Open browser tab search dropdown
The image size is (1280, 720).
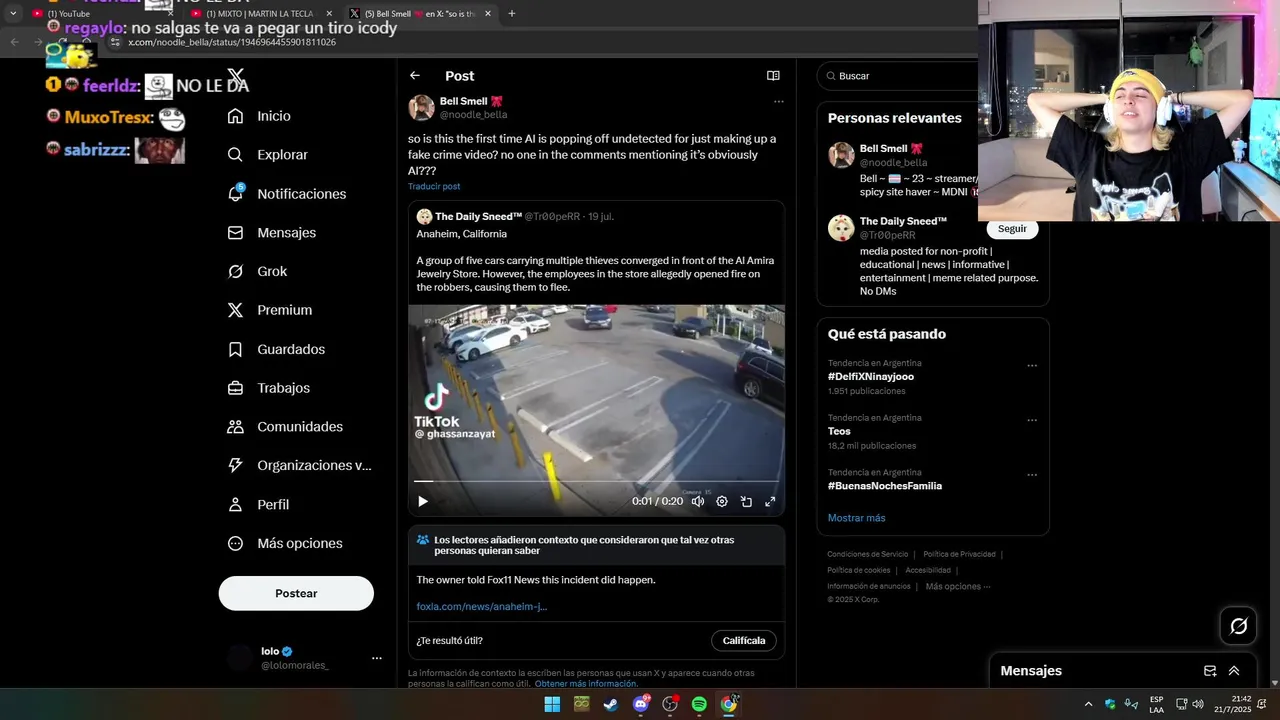(13, 14)
